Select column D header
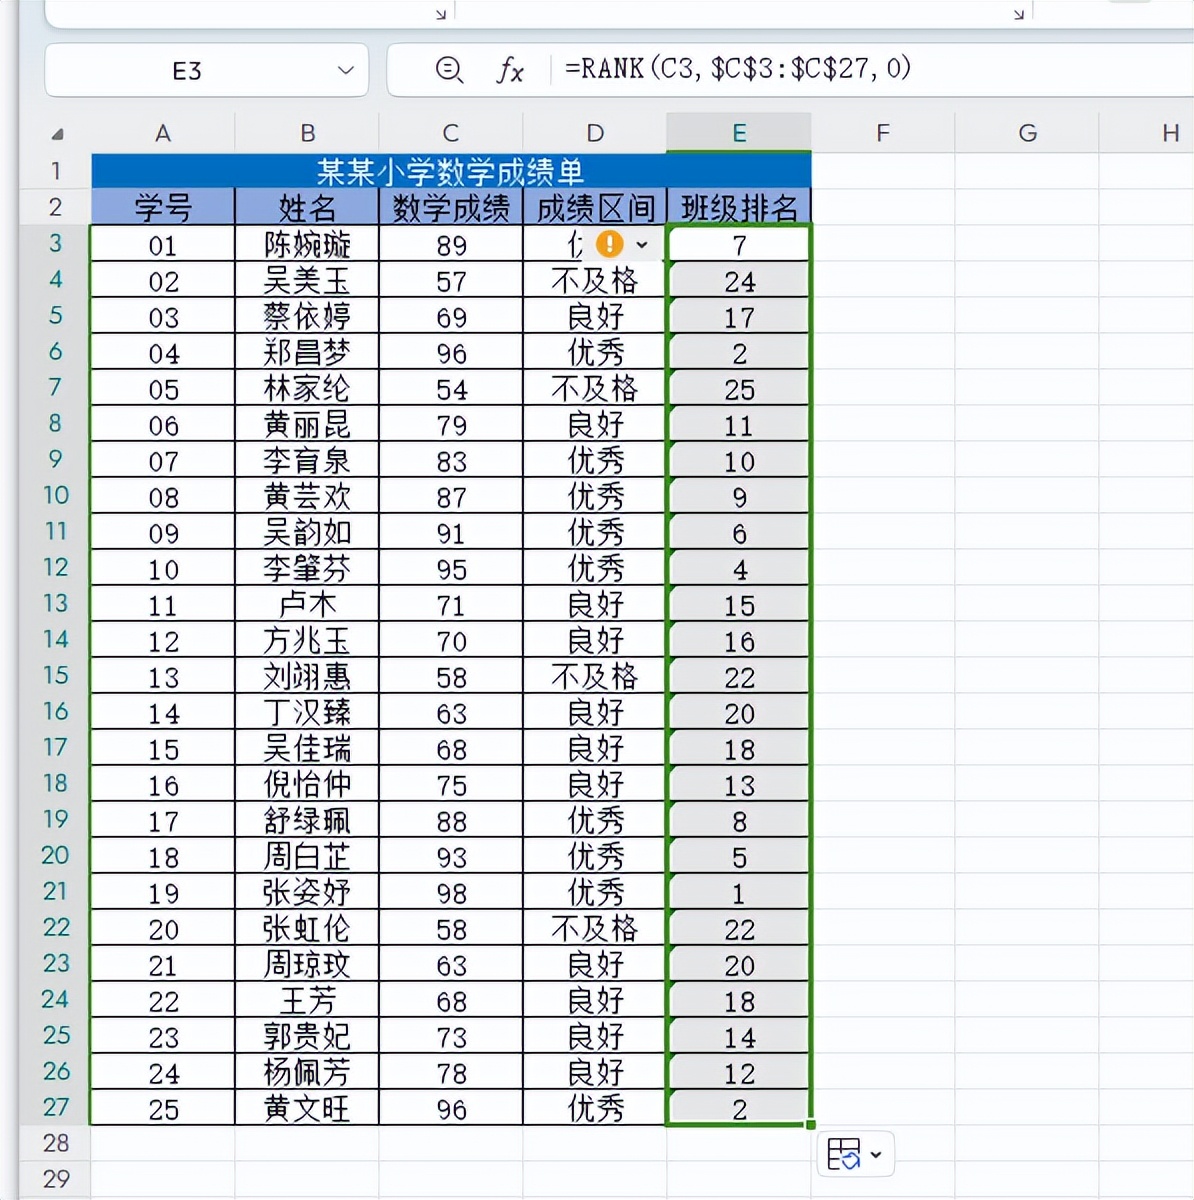 pyautogui.click(x=595, y=133)
